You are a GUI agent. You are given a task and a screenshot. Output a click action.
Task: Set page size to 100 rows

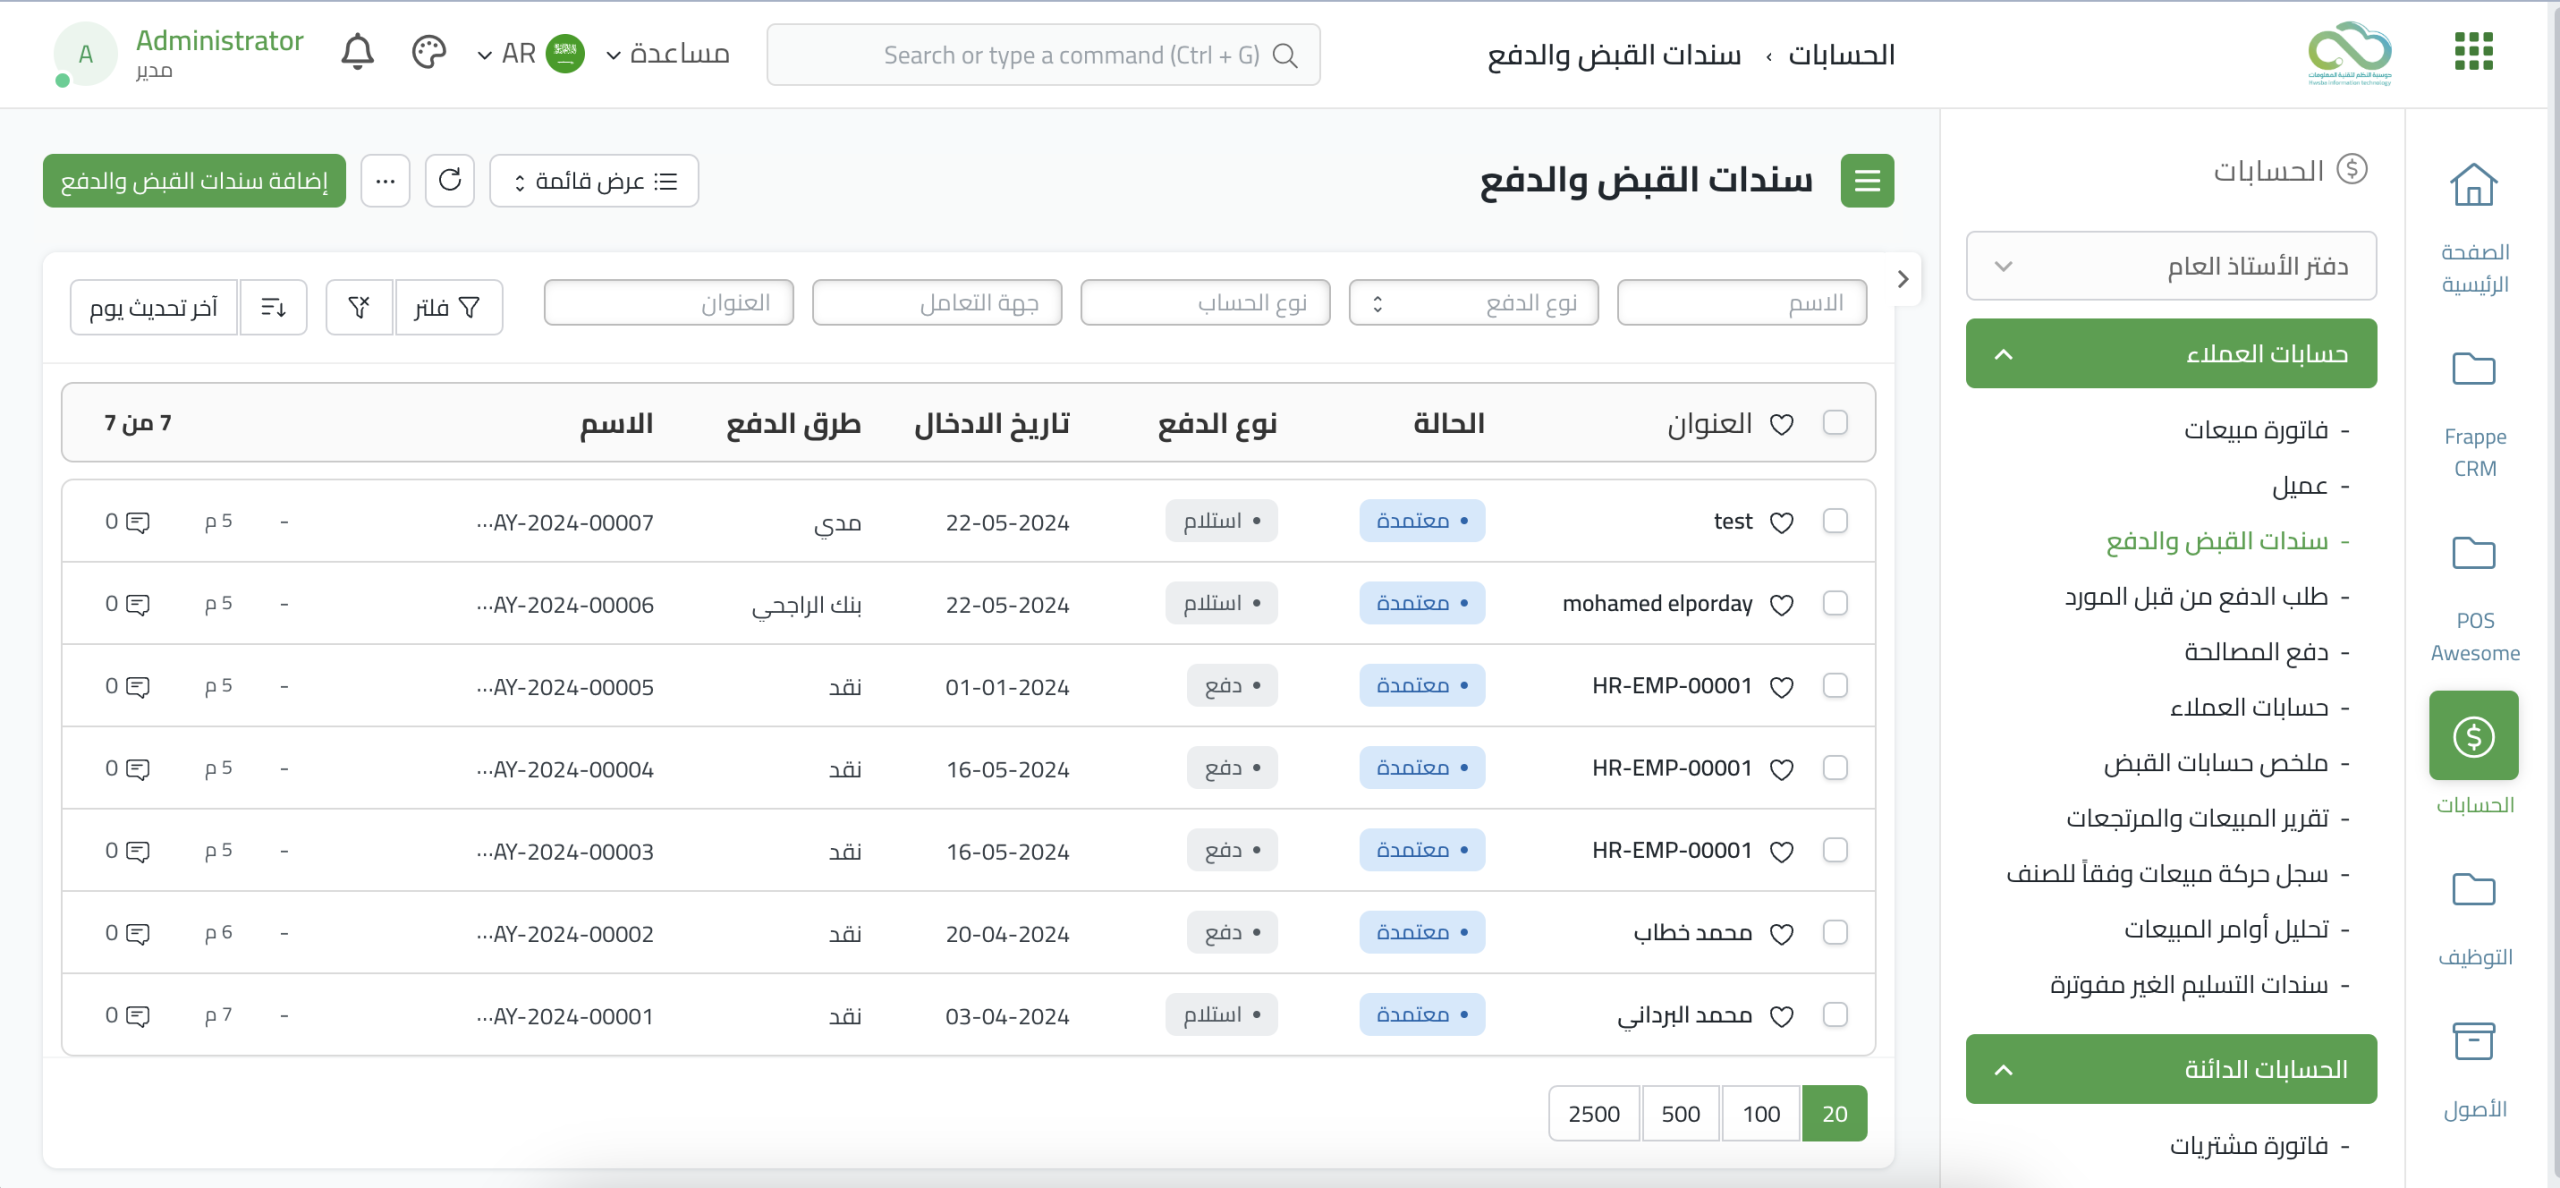click(x=1760, y=1114)
